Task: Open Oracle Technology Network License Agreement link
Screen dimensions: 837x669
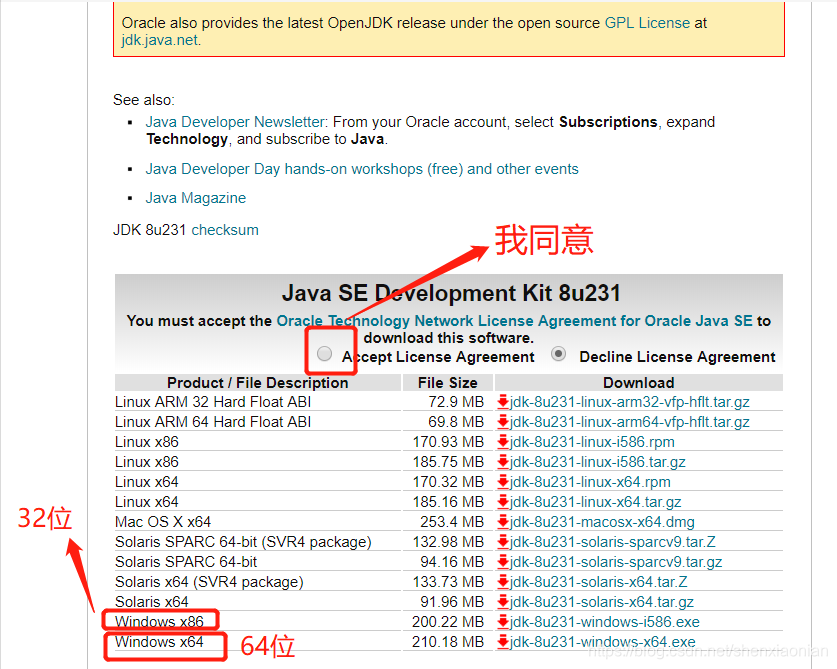Action: click(x=514, y=320)
